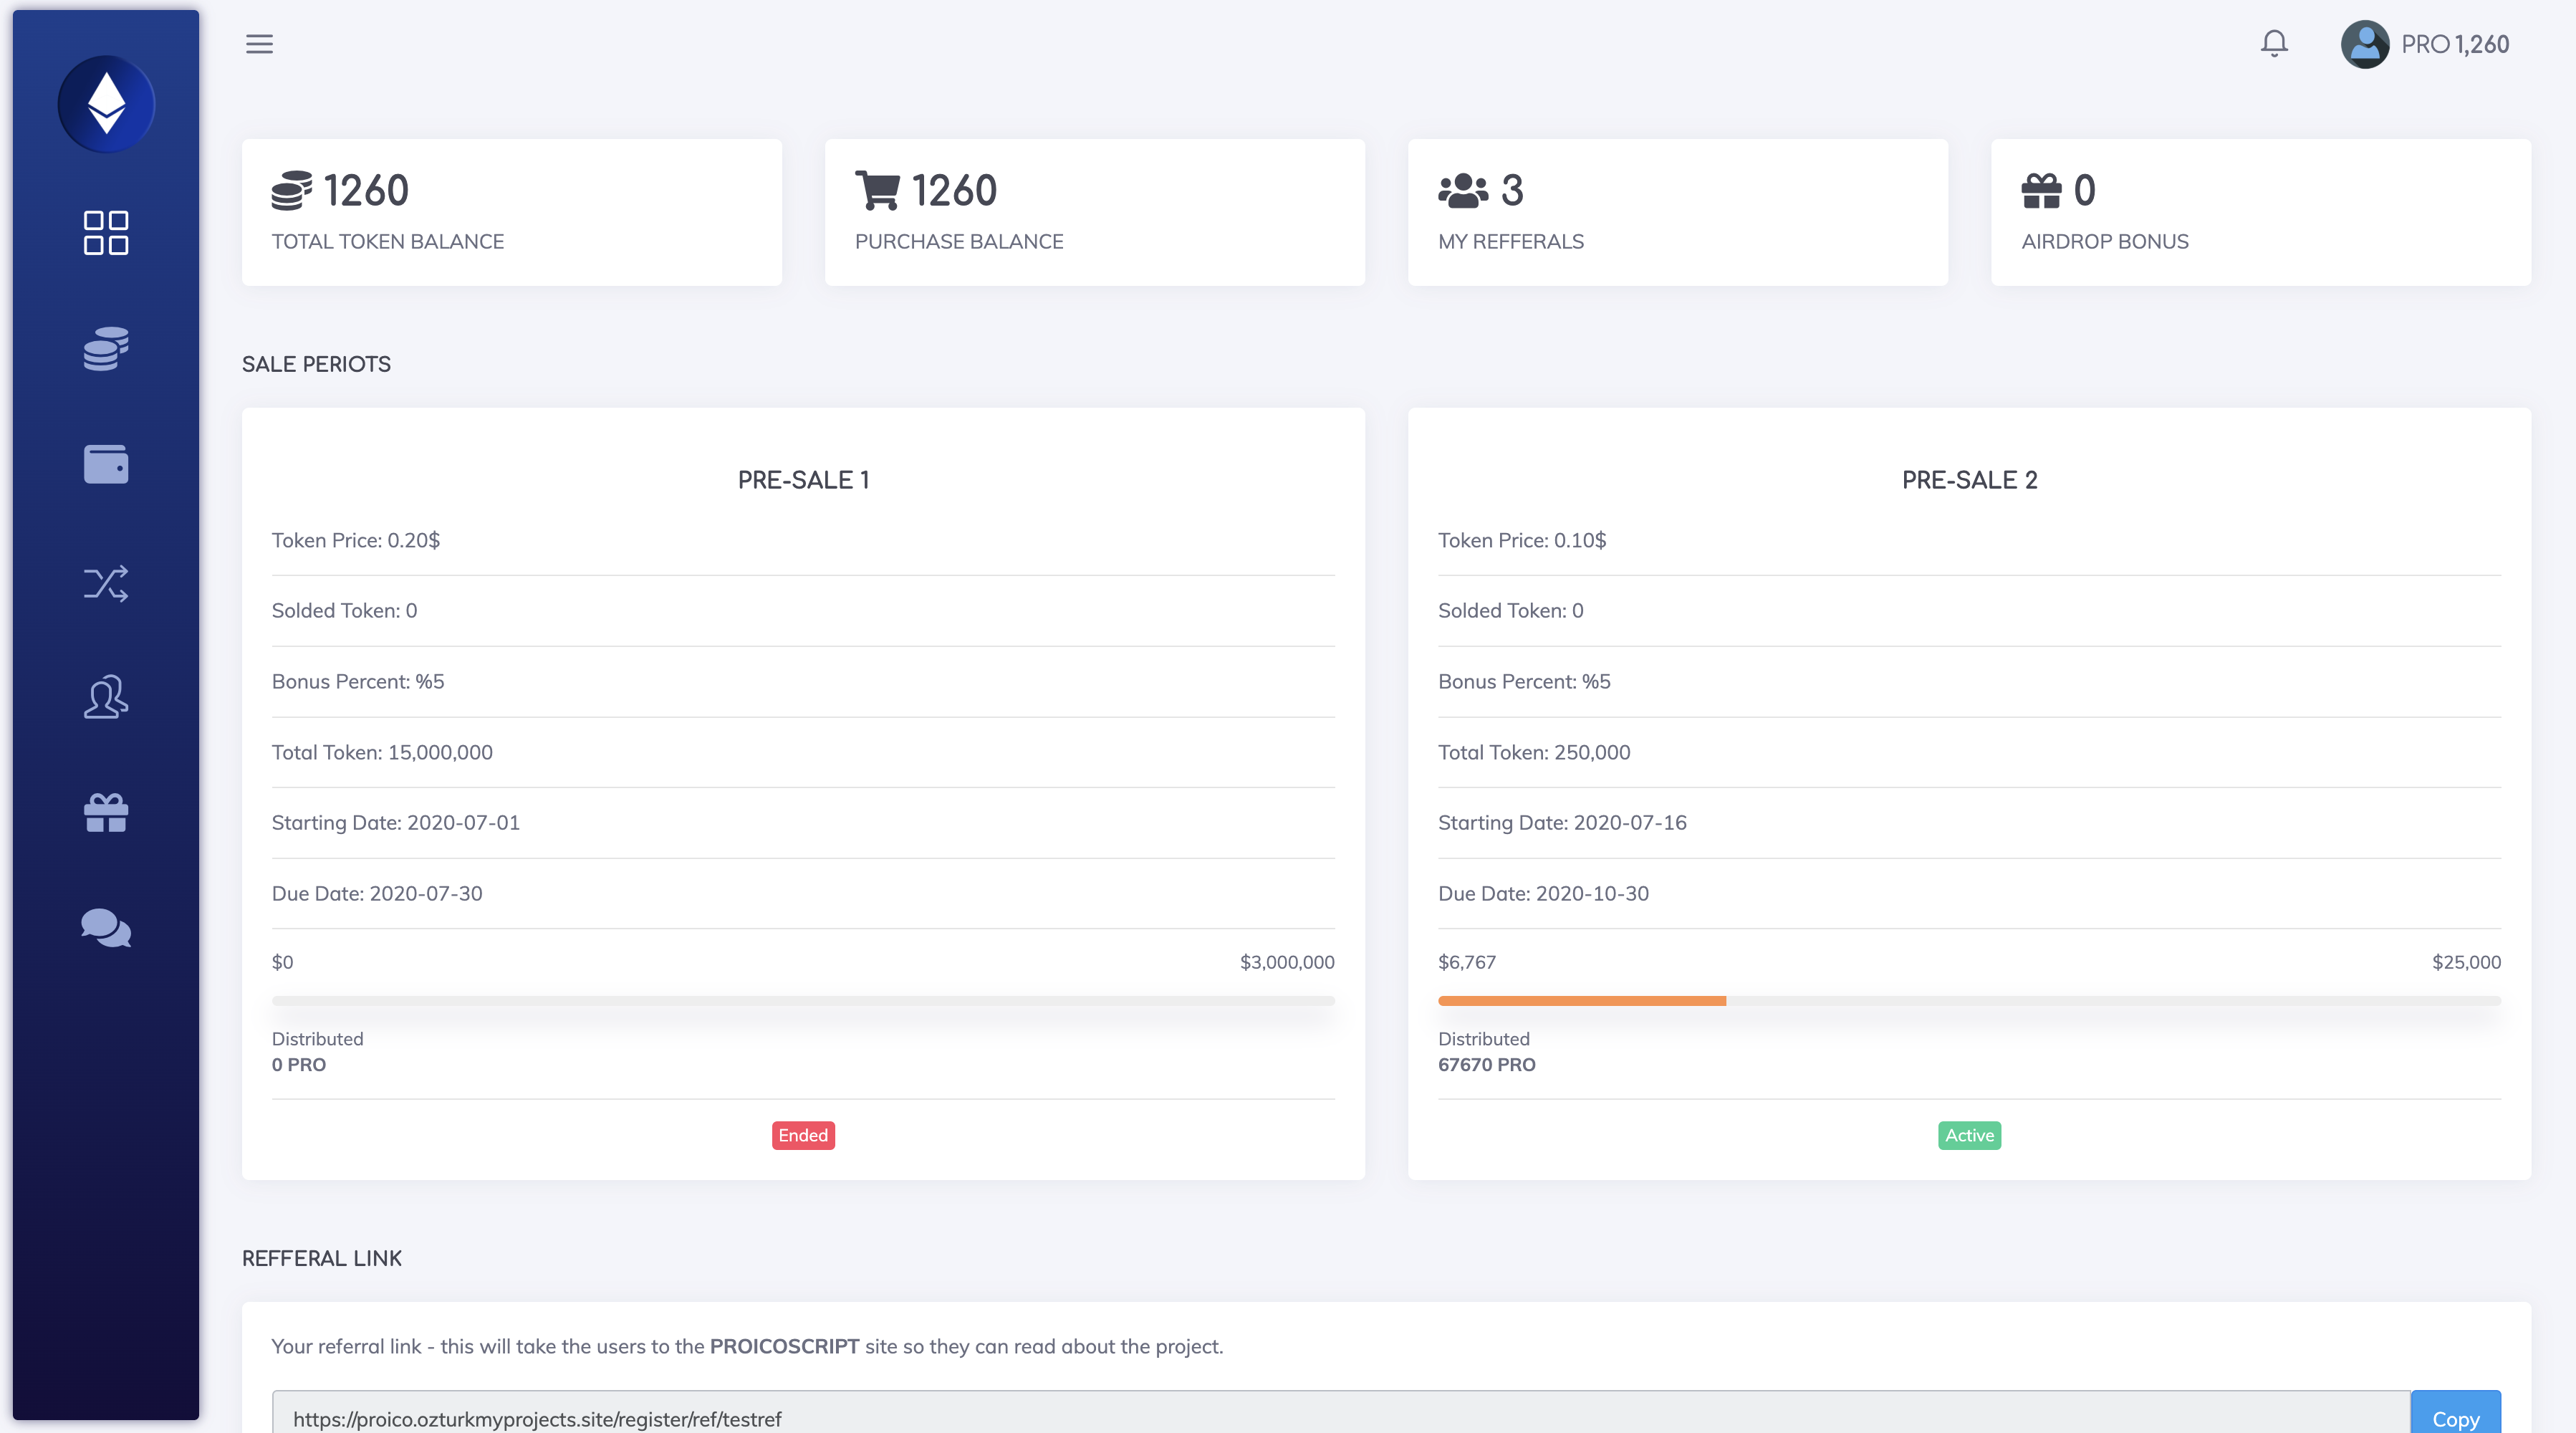This screenshot has height=1433, width=2576.
Task: Click the red Ended badge
Action: point(803,1135)
